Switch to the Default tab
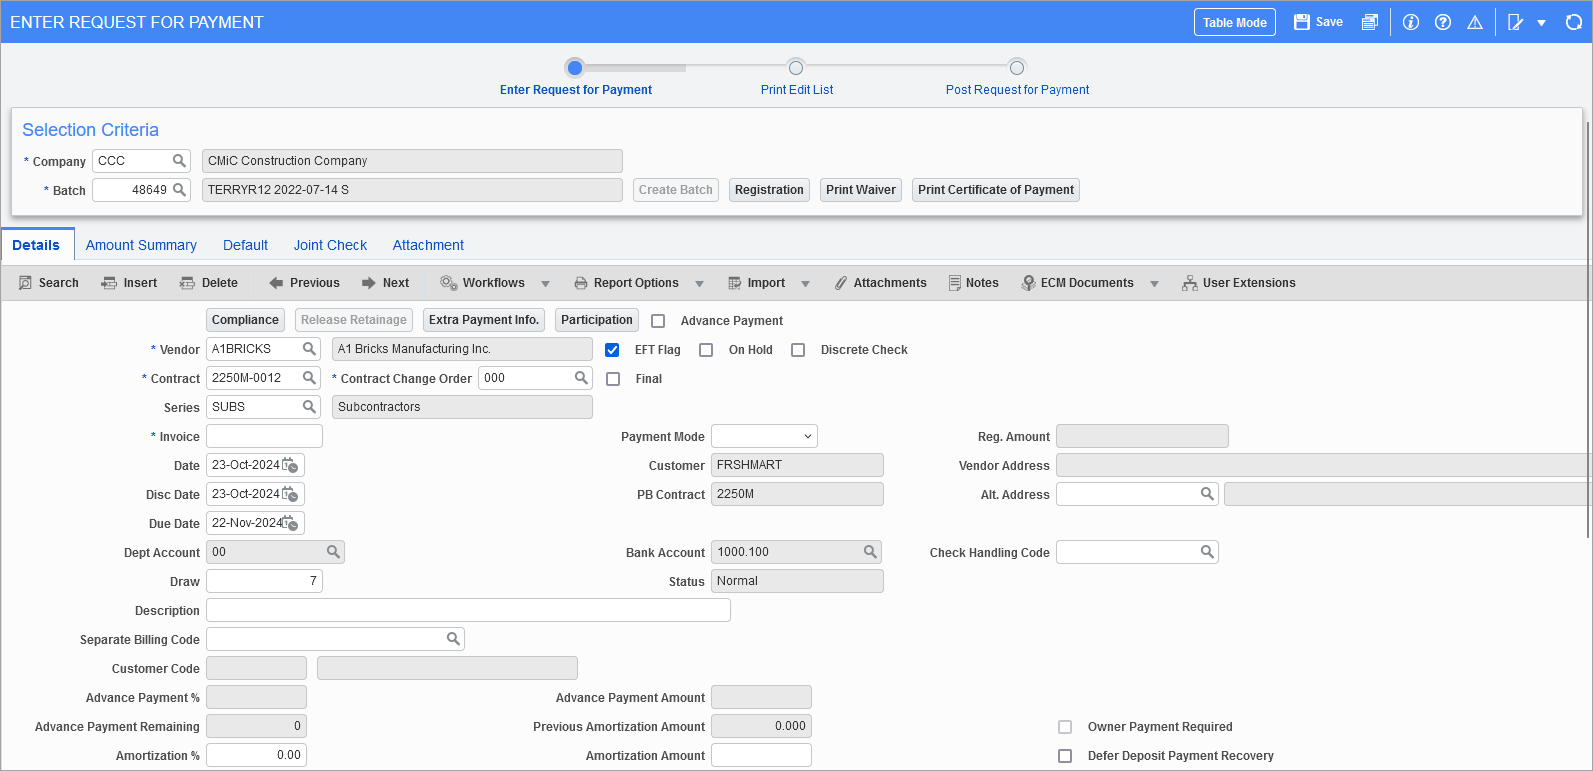 point(245,245)
